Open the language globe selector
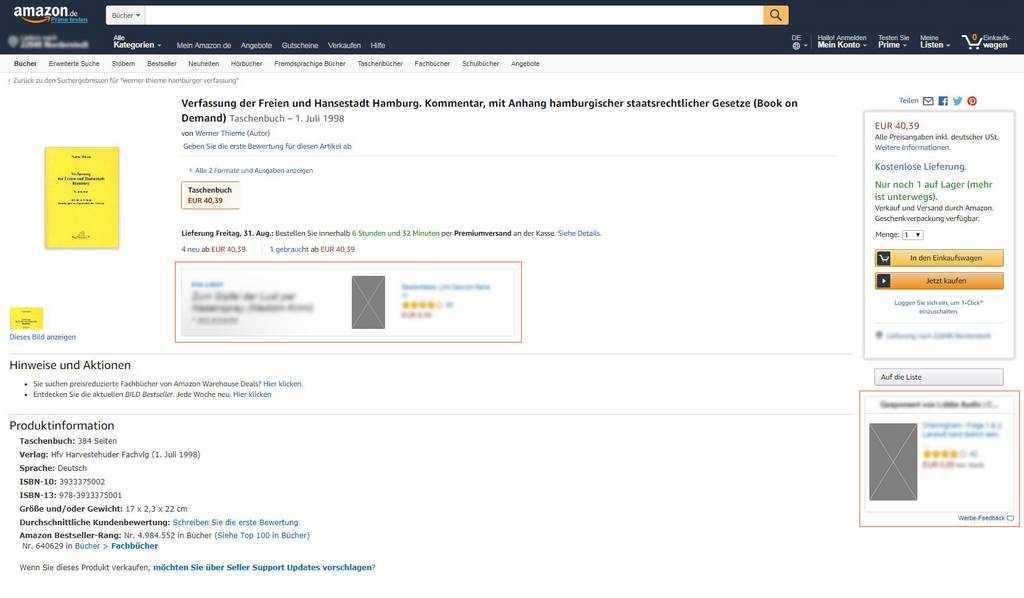Viewport: 1024px width, 598px height. click(x=797, y=45)
